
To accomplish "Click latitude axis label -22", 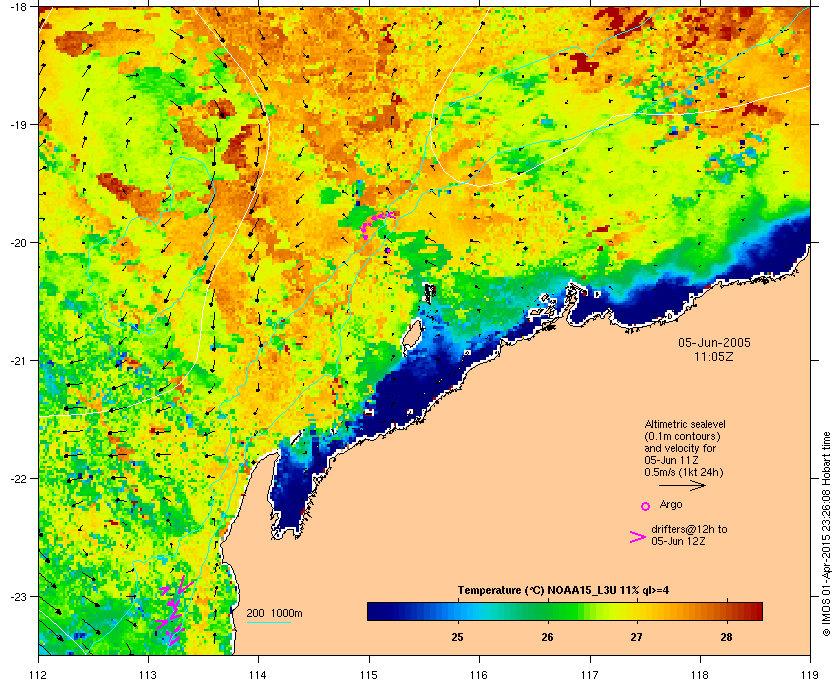I will (x=19, y=478).
